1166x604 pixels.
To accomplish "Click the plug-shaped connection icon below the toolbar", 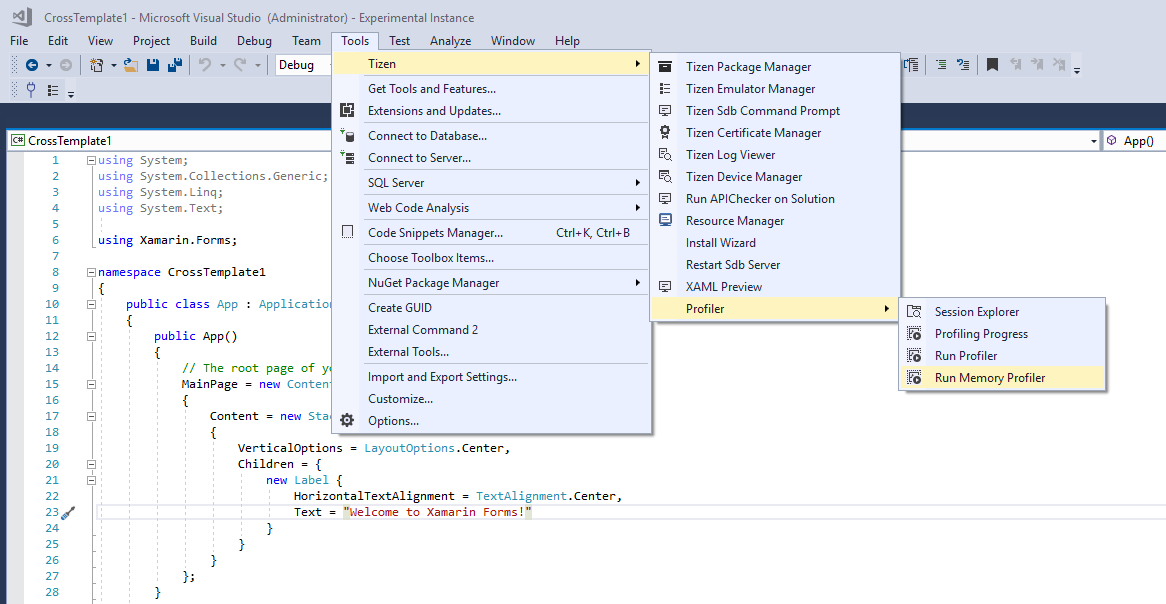I will click(31, 88).
